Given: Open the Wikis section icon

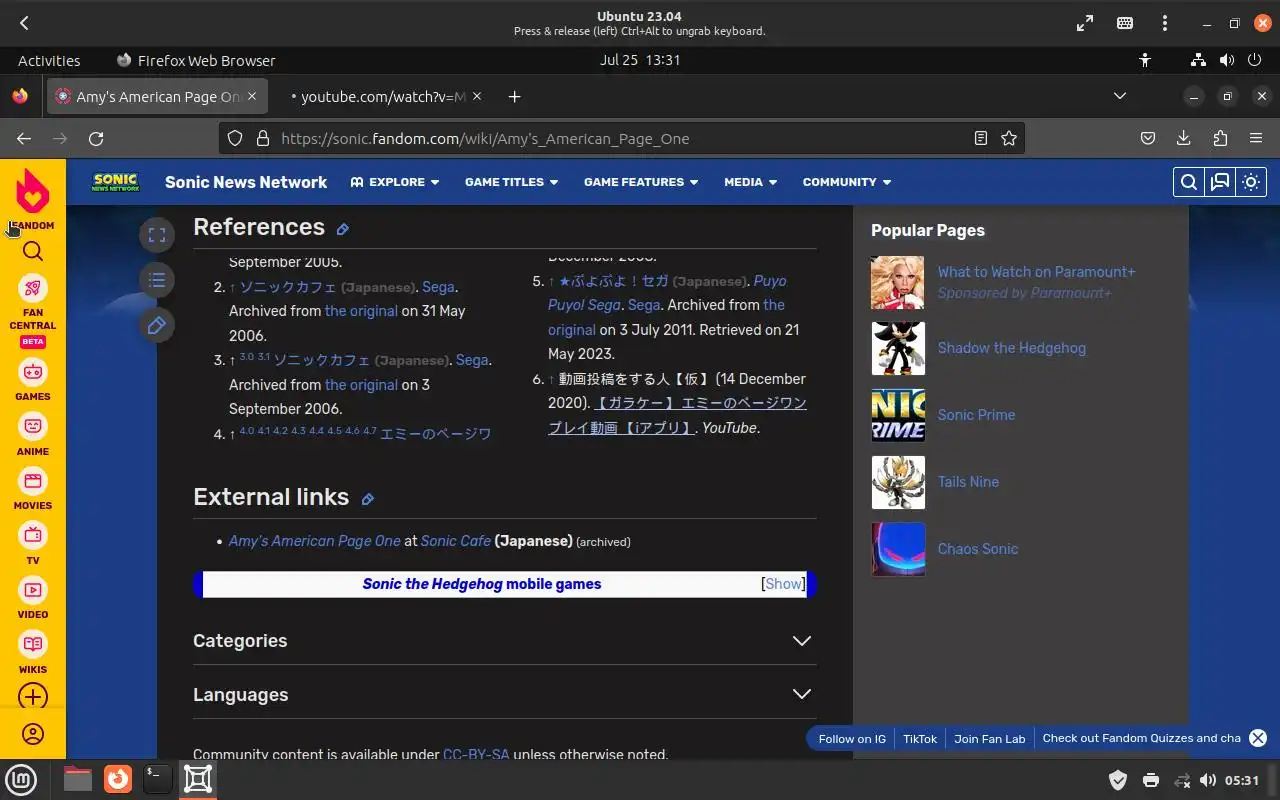Looking at the screenshot, I should 33,653.
